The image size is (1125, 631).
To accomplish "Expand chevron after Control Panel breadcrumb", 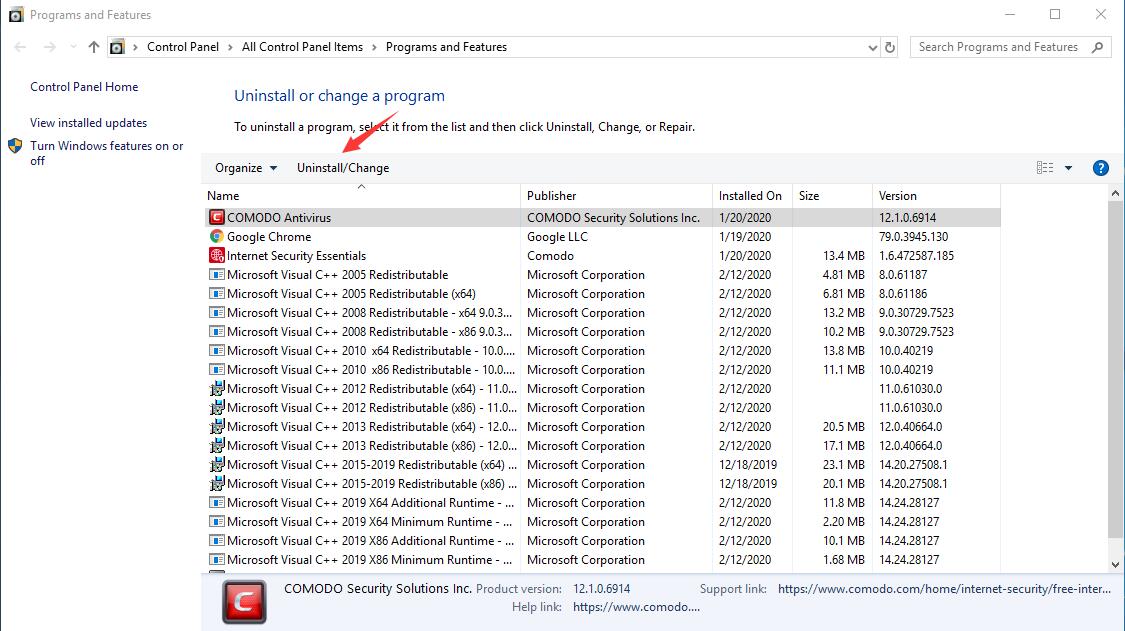I will pos(230,47).
